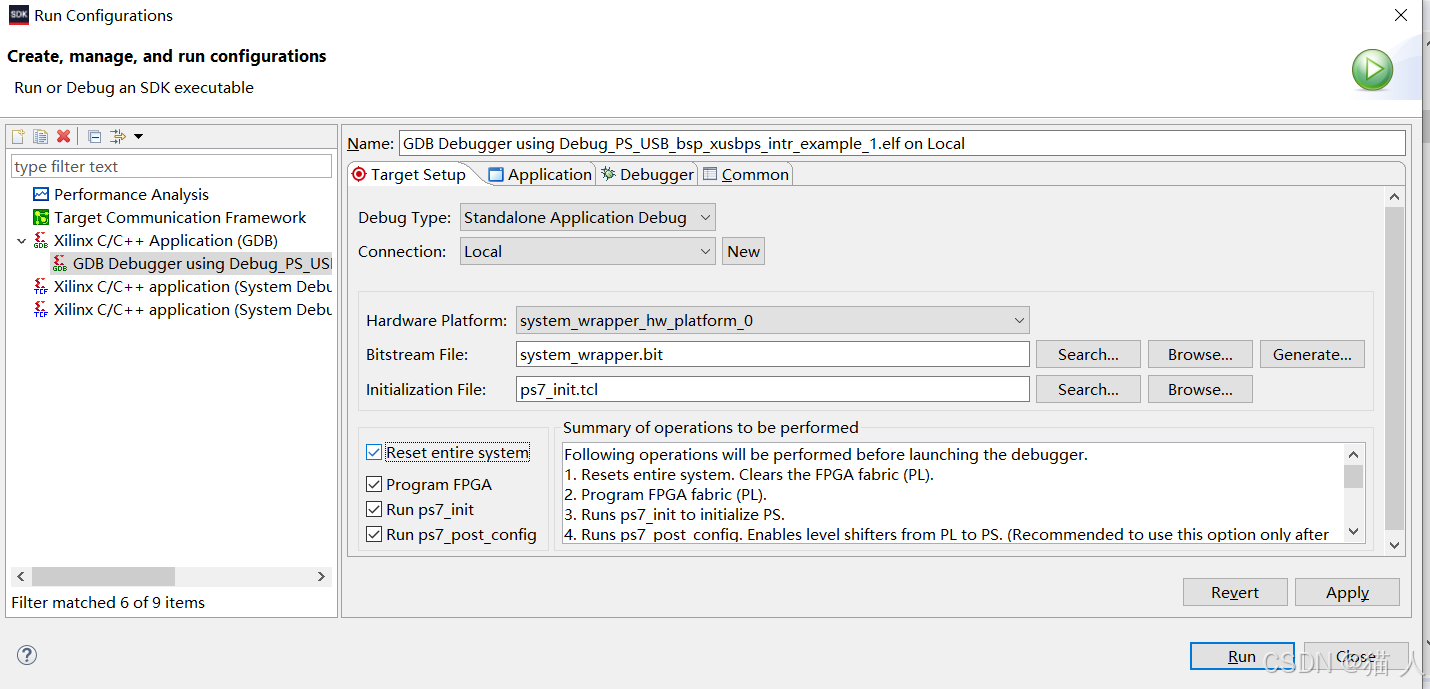Toggle Reset entire system checkbox

[374, 452]
